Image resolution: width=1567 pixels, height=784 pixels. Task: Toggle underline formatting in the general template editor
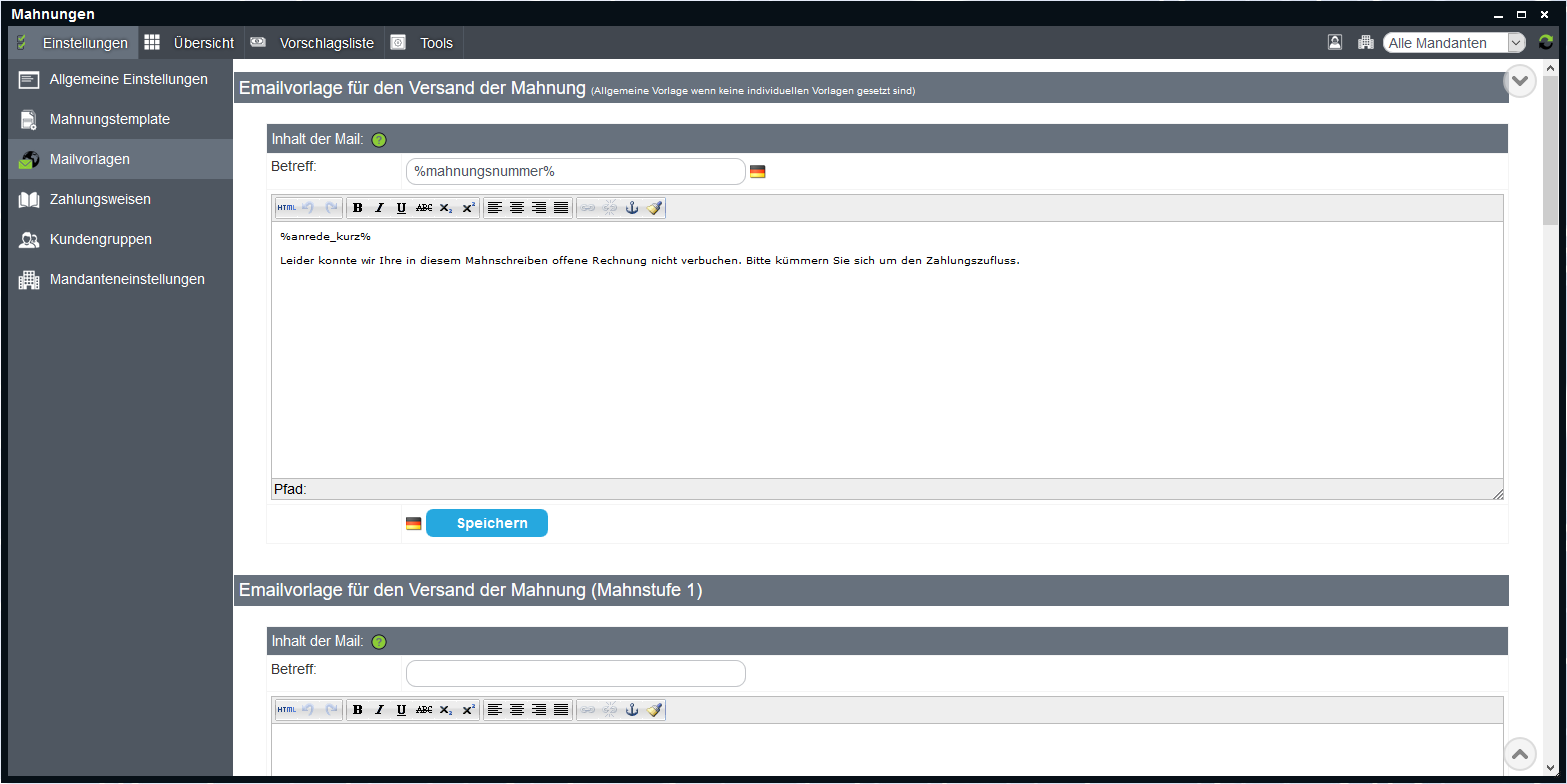pos(401,208)
